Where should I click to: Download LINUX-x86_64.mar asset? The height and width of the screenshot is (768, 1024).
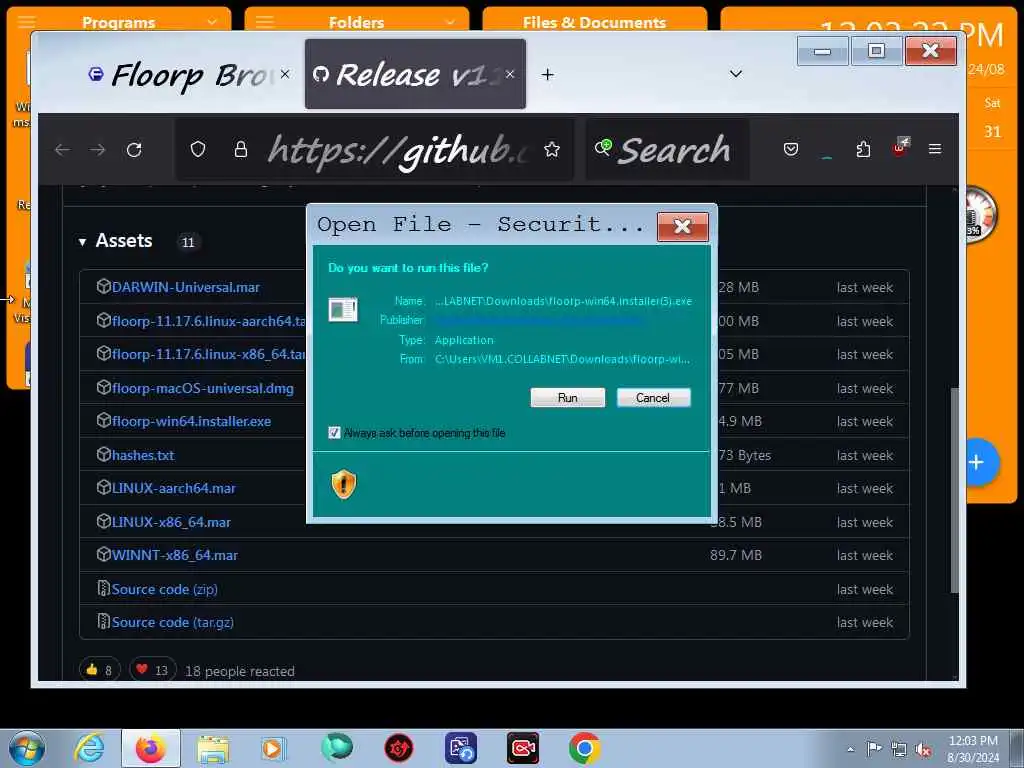pos(171,522)
